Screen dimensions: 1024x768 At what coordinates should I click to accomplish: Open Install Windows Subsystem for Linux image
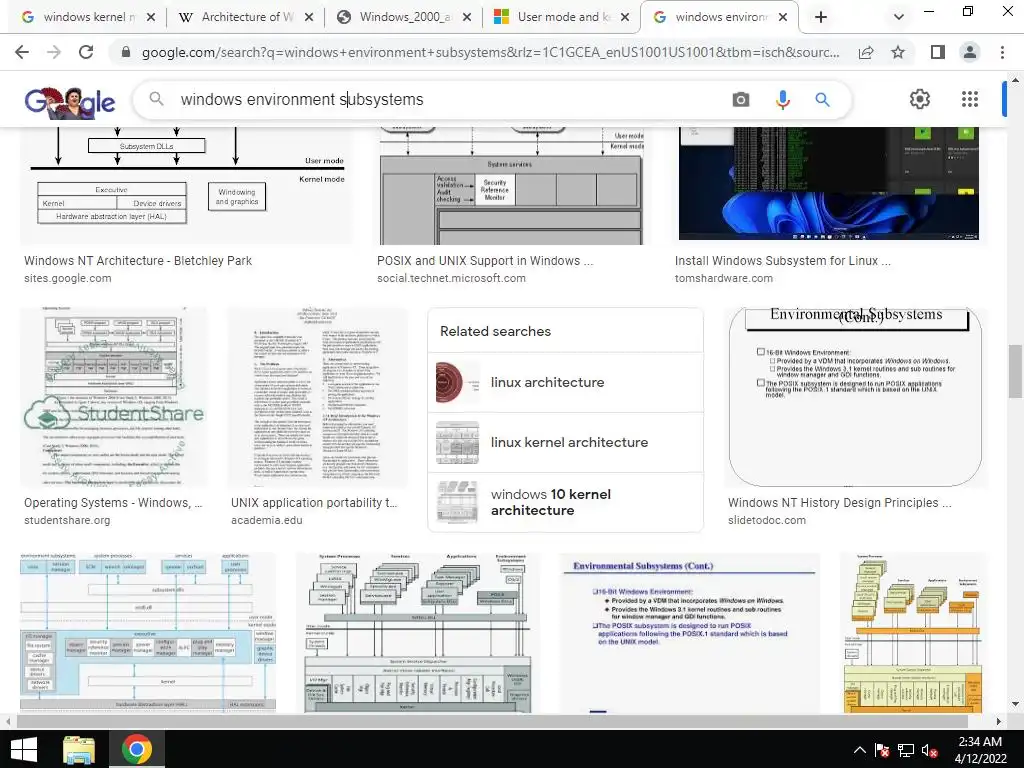pos(830,184)
